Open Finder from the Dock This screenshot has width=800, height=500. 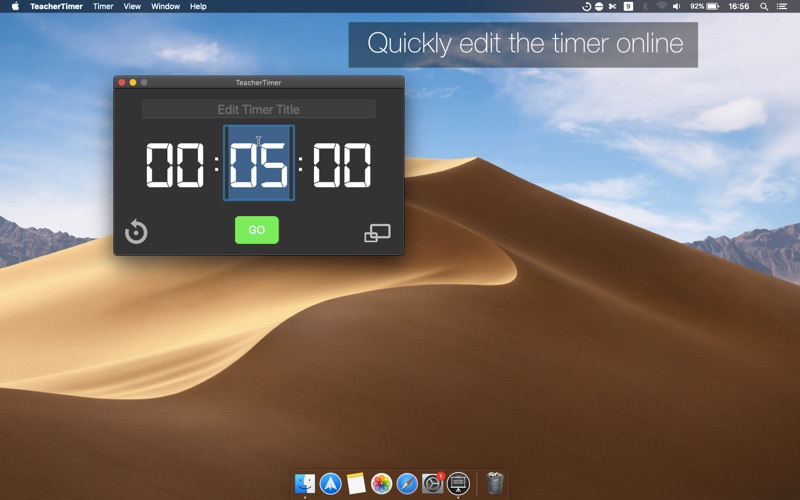tap(305, 483)
